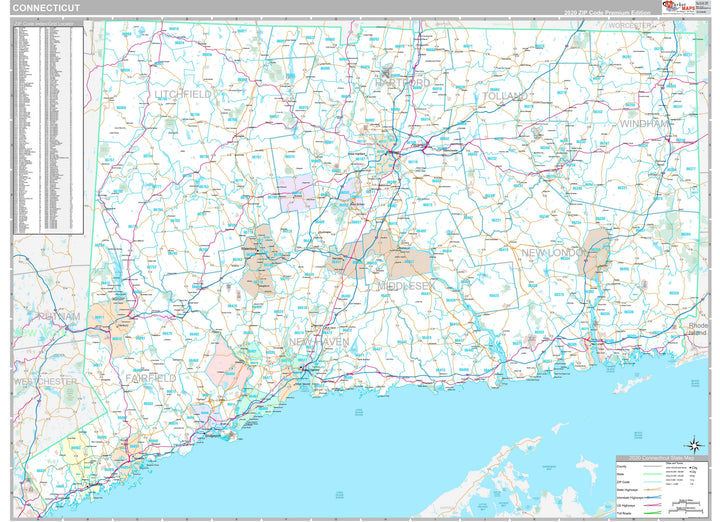Click the 2020 Connecticut State Map legend title

[x=662, y=458]
